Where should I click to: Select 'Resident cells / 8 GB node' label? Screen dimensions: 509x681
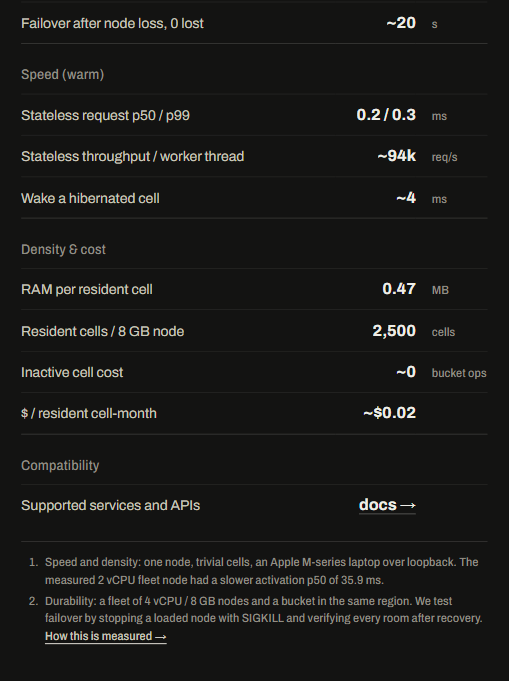(102, 331)
